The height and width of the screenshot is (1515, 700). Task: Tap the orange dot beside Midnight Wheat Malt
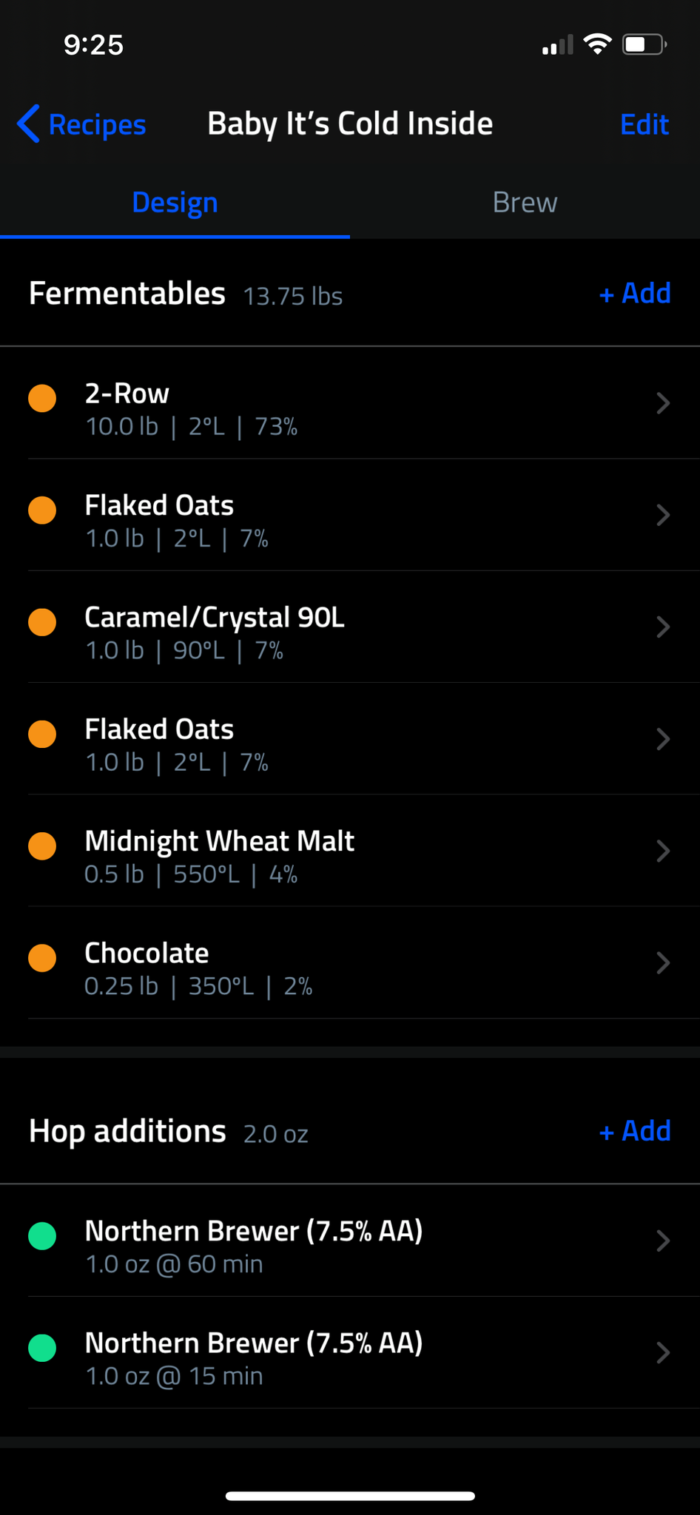(42, 847)
